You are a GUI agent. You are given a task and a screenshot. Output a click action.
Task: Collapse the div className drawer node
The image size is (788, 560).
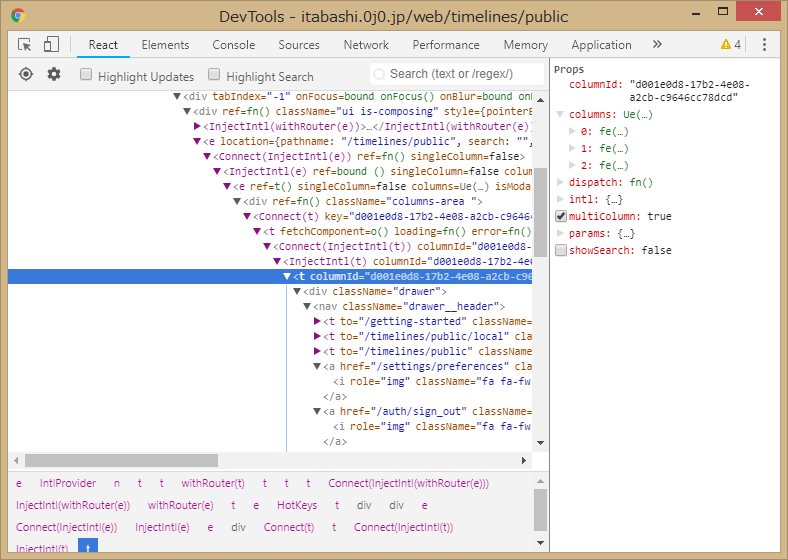(297, 292)
